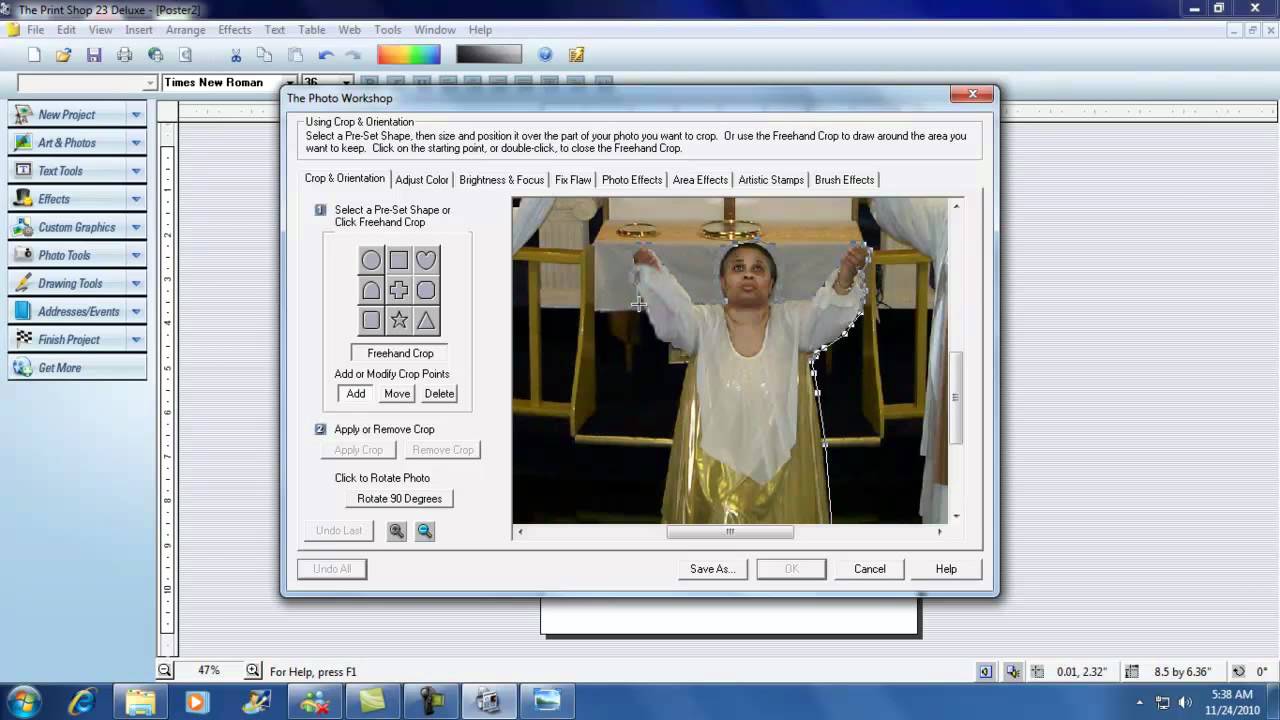Select the triangle pre-set crop shape
Viewport: 1280px width, 720px height.
click(426, 321)
